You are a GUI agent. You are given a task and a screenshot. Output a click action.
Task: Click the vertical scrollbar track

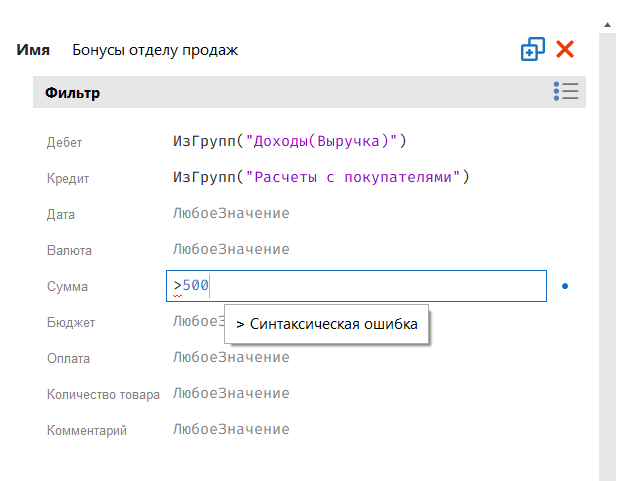tap(606, 250)
